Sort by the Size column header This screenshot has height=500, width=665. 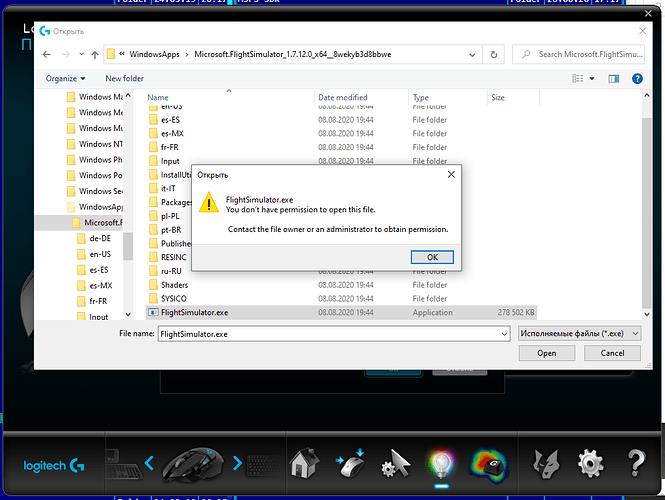click(x=498, y=98)
